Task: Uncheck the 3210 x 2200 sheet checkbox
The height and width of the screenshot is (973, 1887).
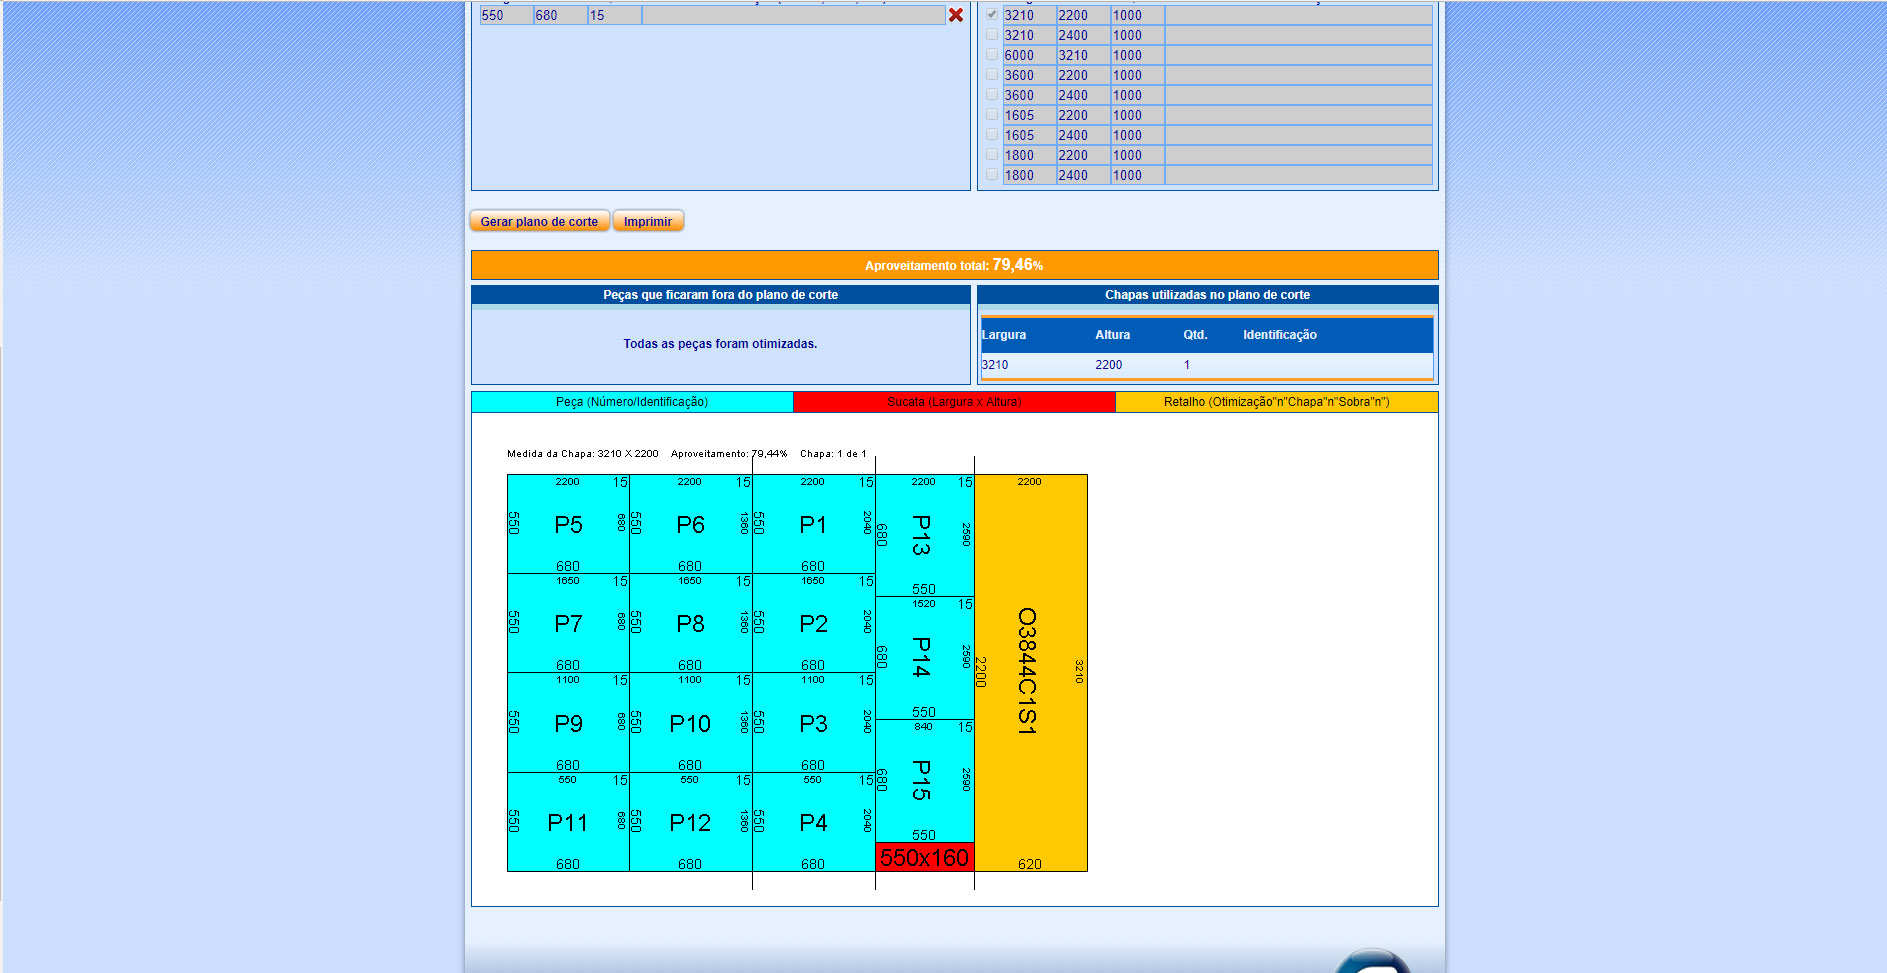Action: pos(991,14)
